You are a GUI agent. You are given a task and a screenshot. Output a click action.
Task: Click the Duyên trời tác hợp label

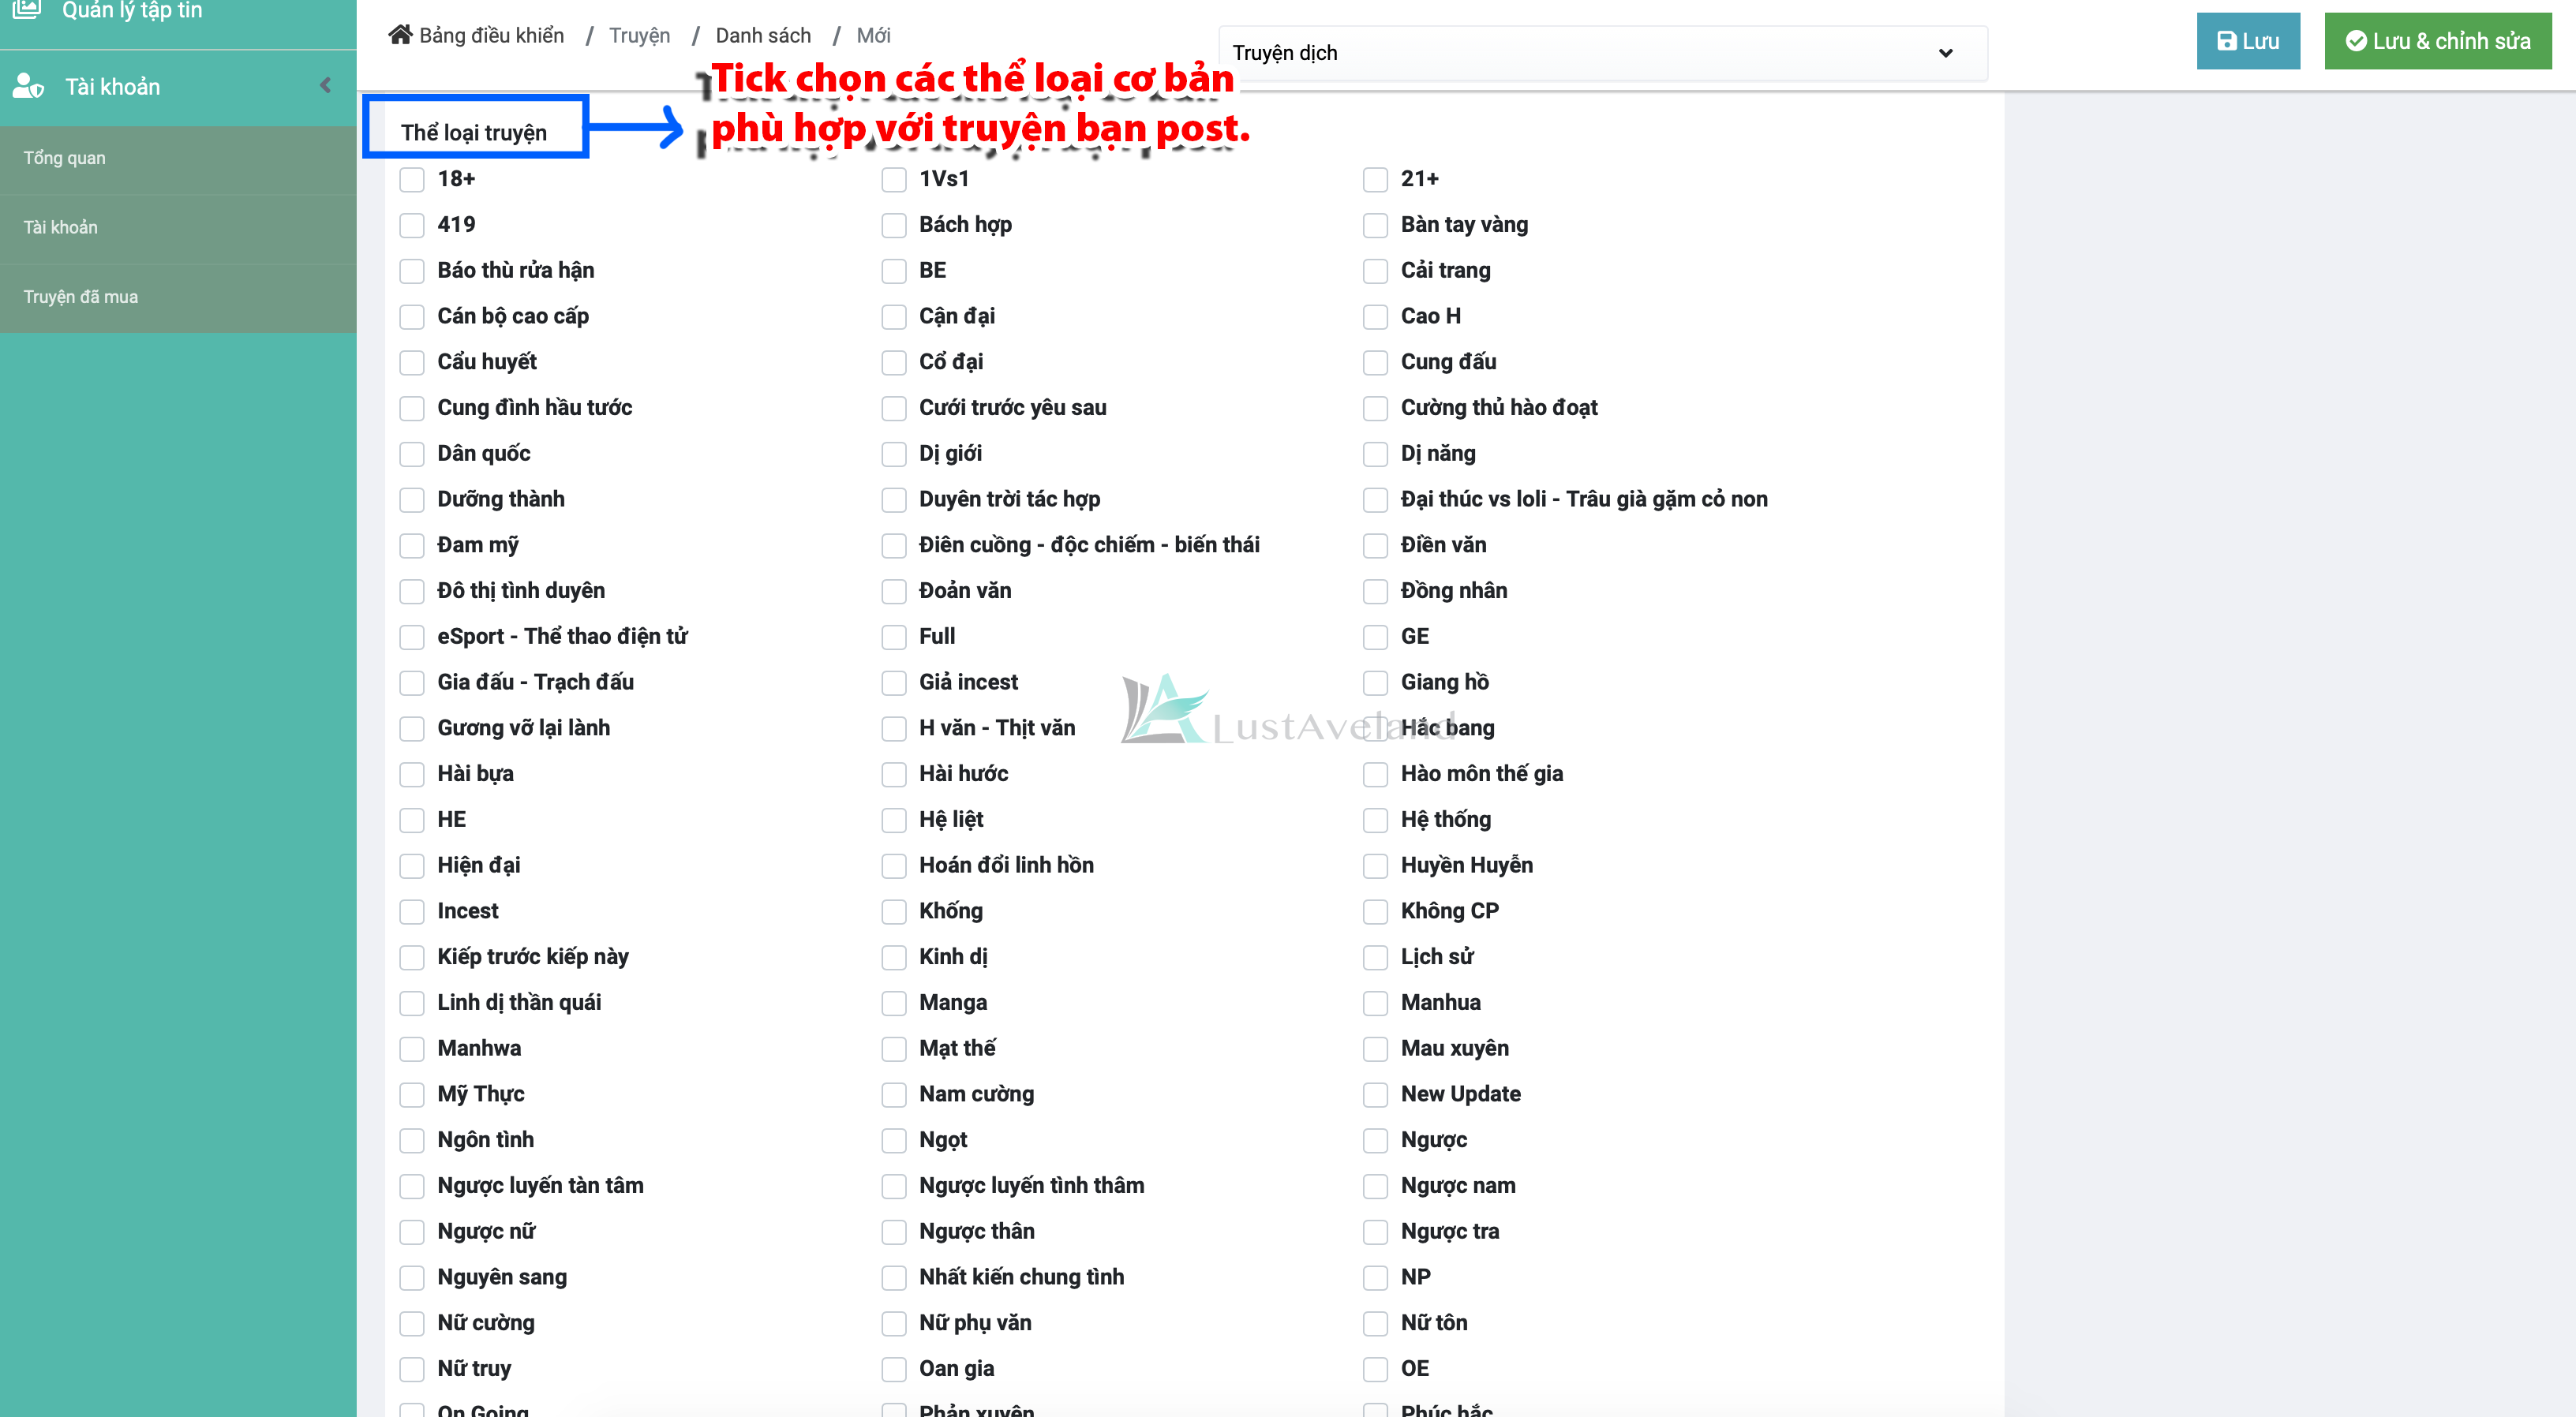1010,499
